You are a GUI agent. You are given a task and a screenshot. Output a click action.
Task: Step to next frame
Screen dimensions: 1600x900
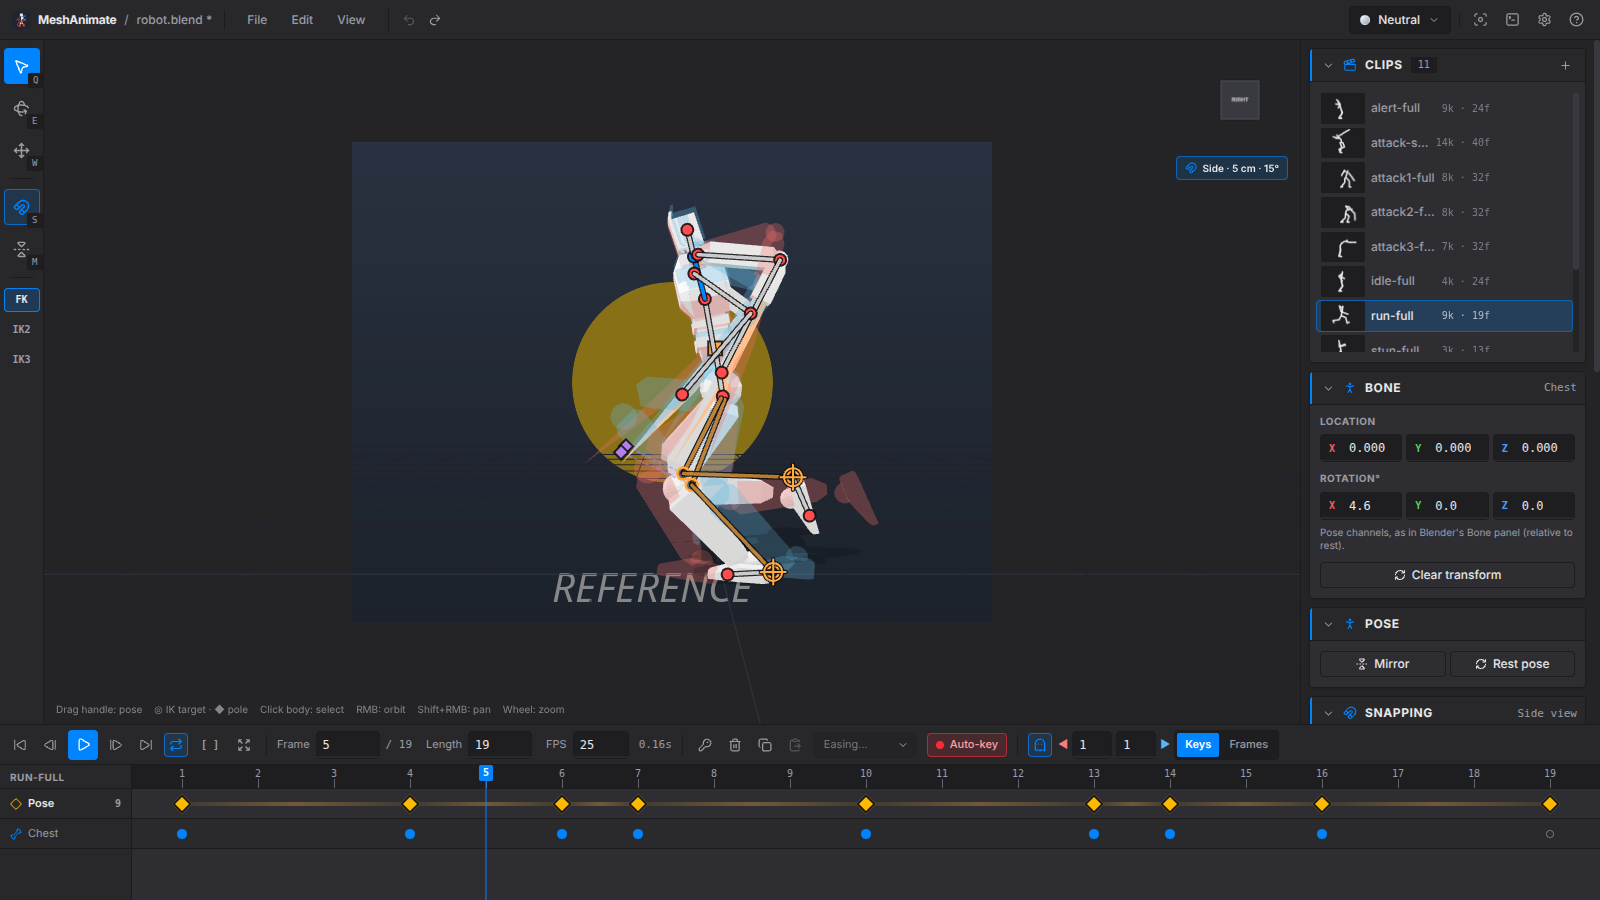coord(115,745)
